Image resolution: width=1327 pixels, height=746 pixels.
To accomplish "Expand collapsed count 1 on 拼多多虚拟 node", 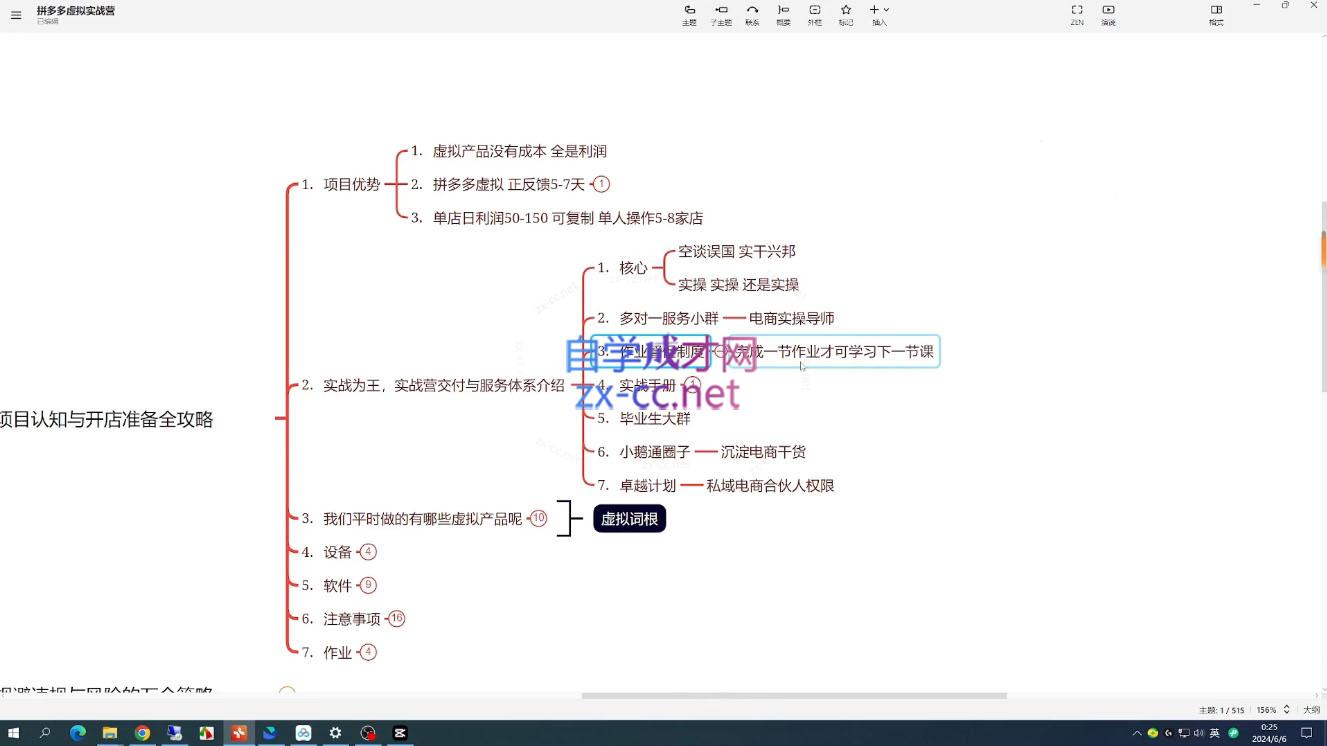I will (x=601, y=184).
